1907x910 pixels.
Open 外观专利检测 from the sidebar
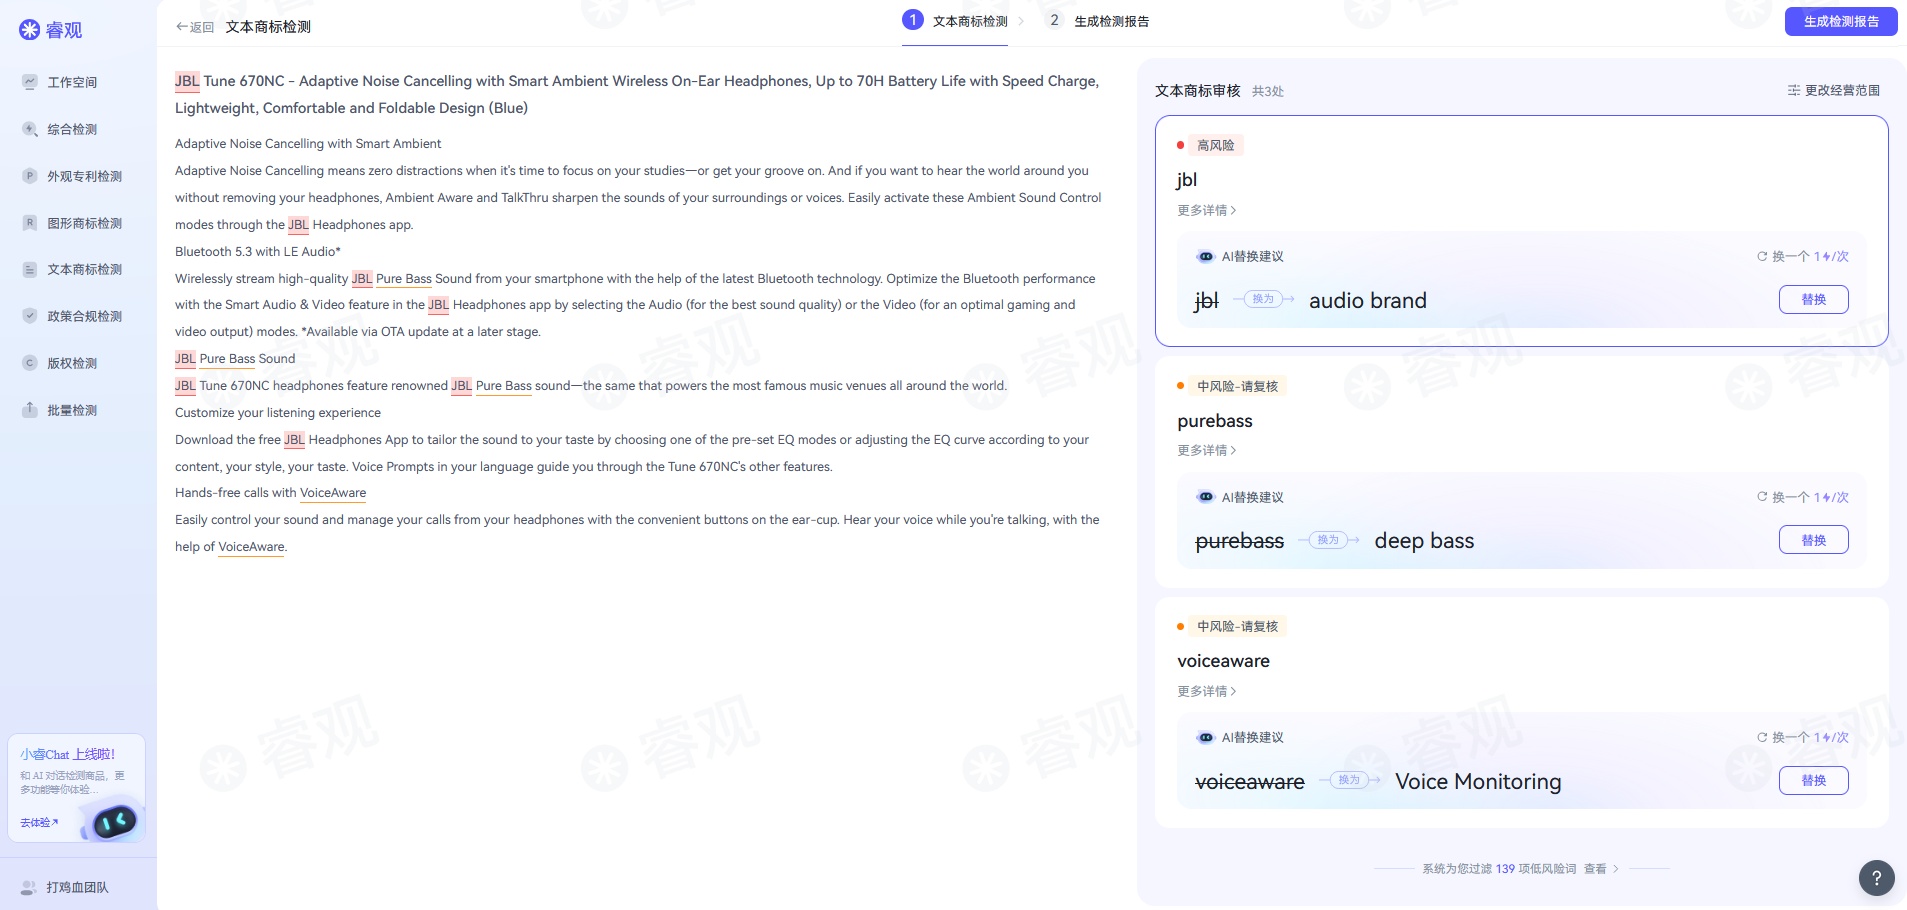coord(85,175)
